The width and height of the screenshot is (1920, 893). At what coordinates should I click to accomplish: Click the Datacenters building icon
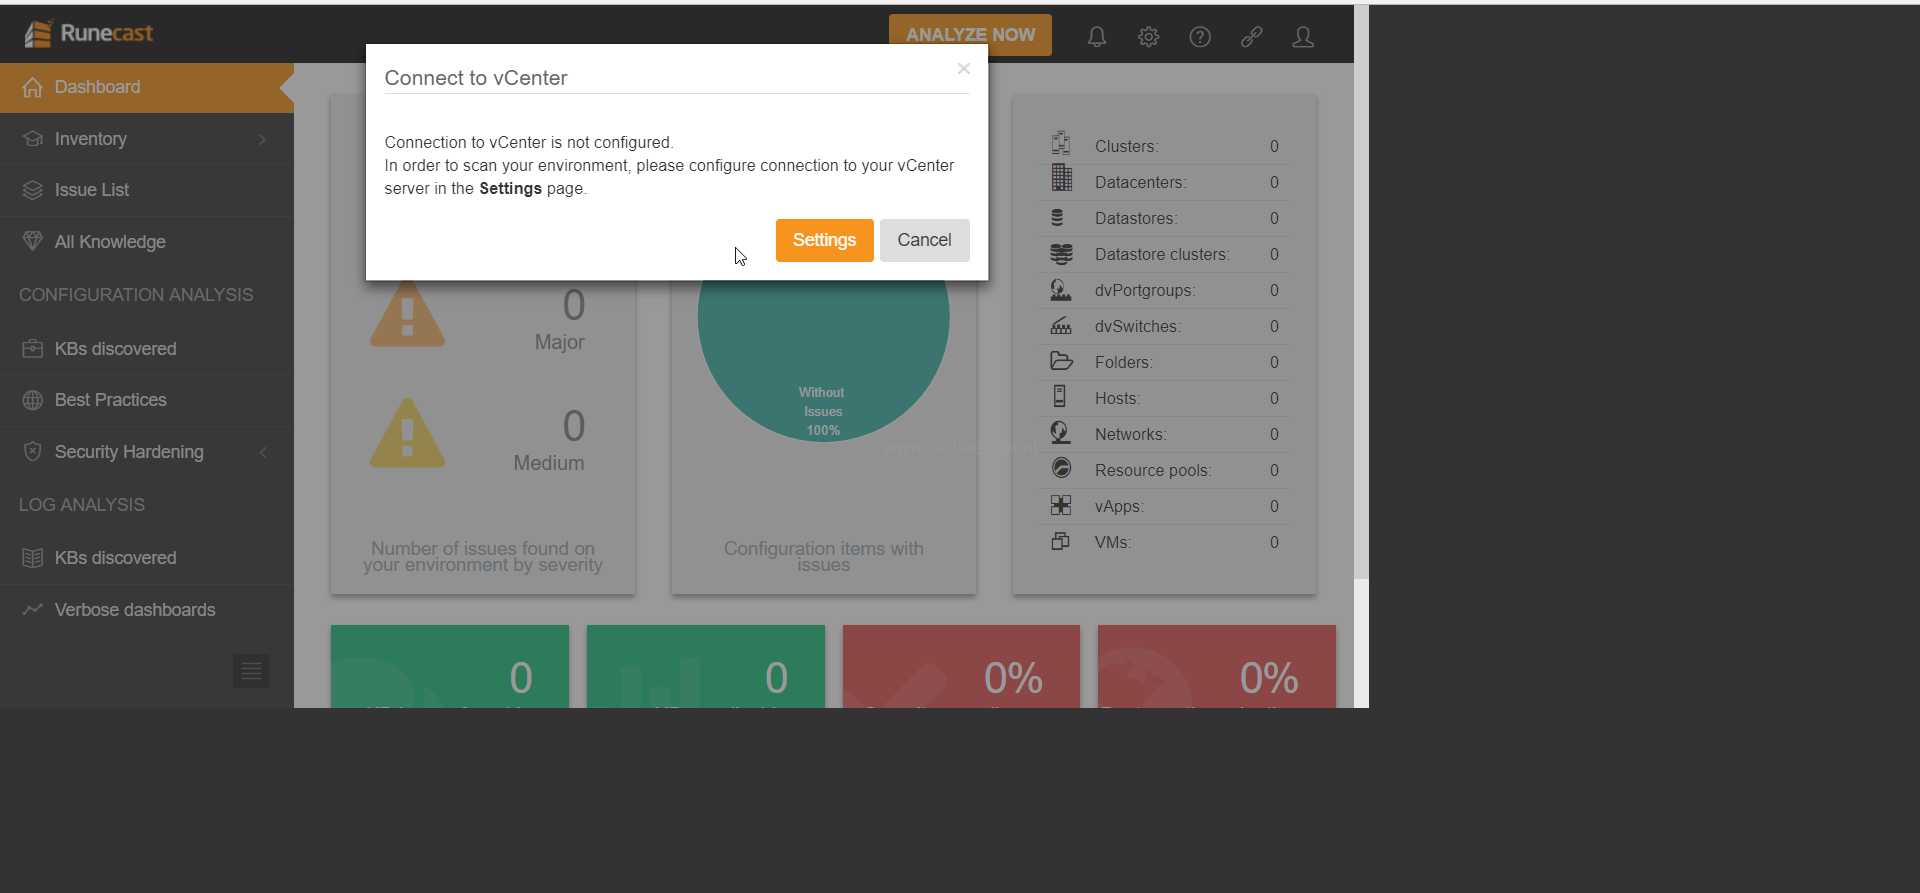(x=1061, y=178)
